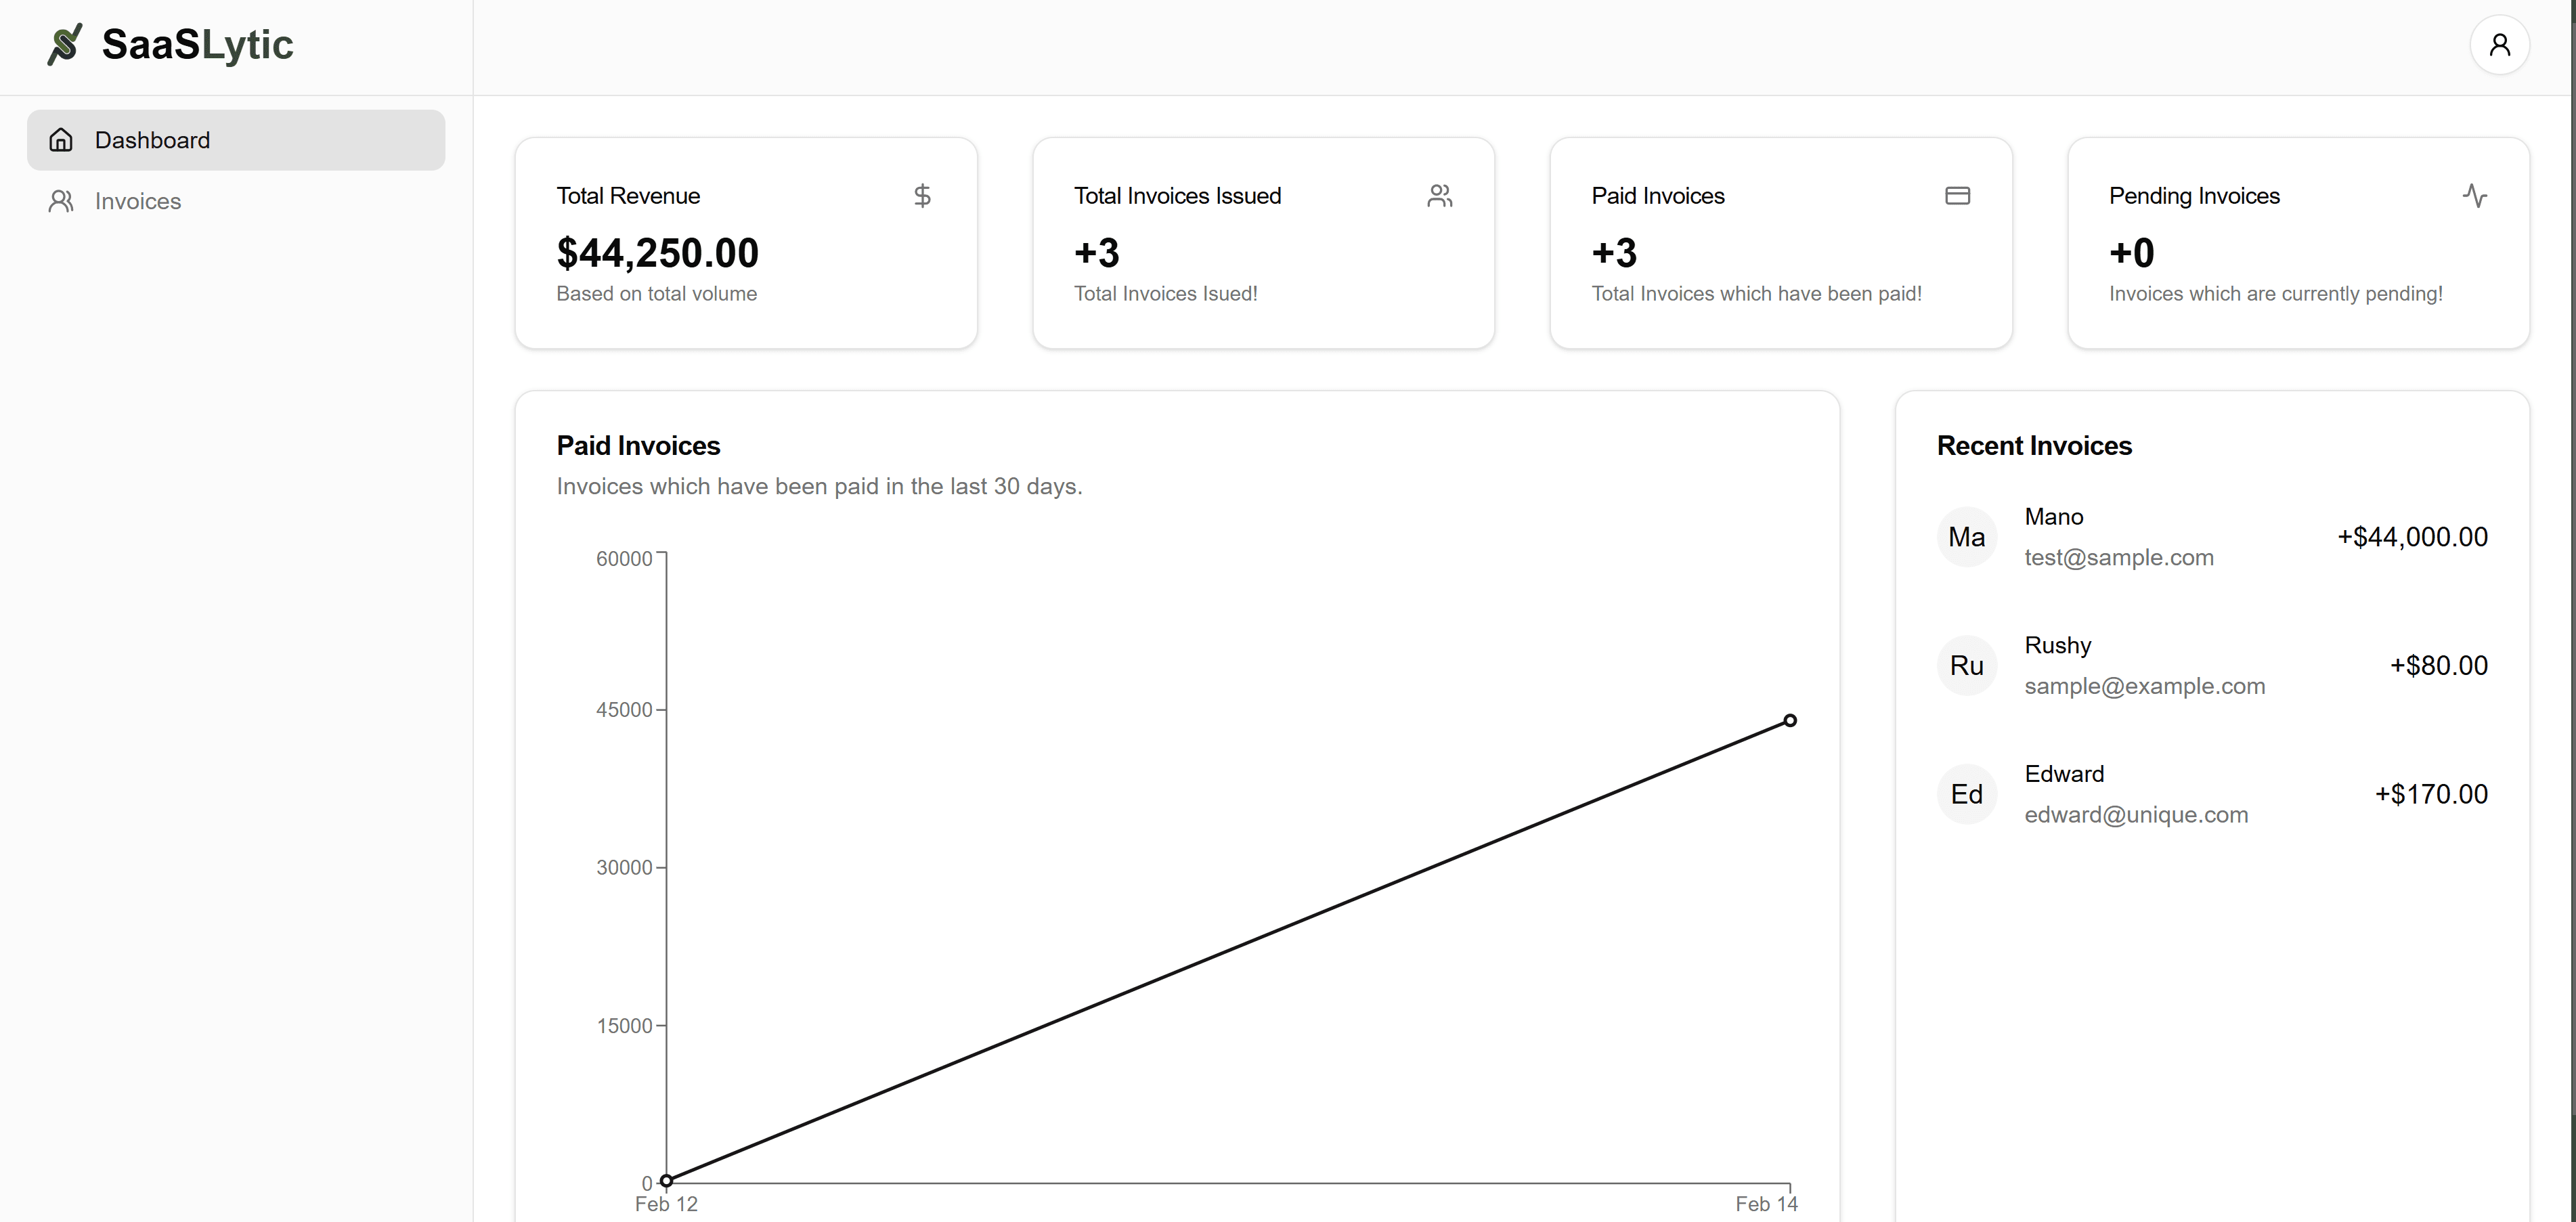This screenshot has height=1222, width=2576.
Task: Click the home icon beside Dashboard
Action: [61, 140]
